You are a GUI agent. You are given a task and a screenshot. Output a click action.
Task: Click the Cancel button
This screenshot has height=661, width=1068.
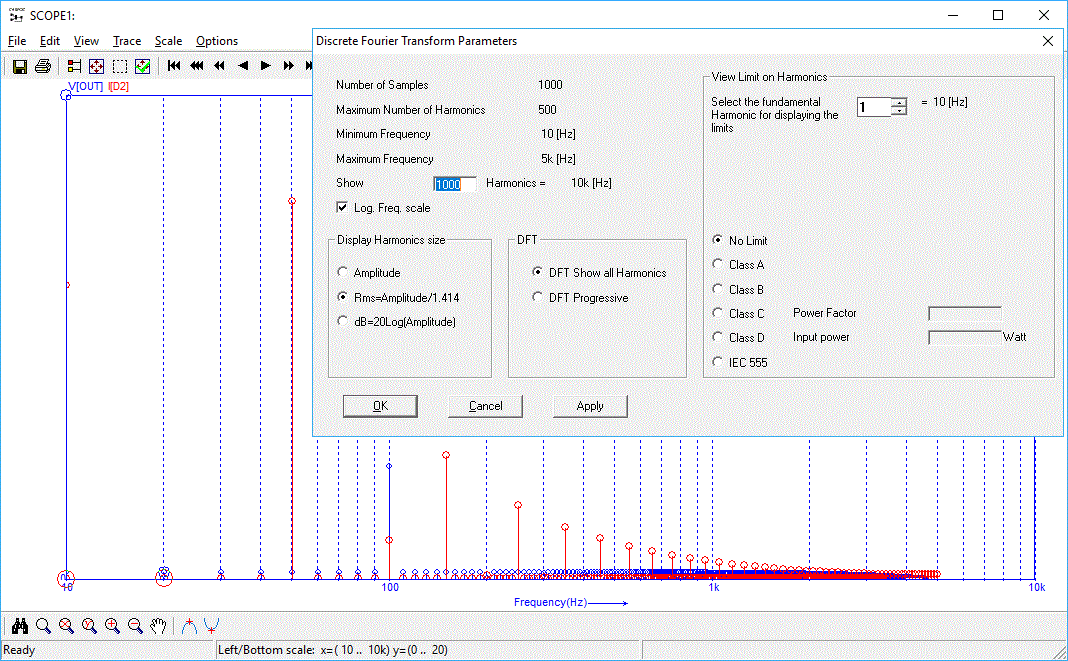(486, 406)
